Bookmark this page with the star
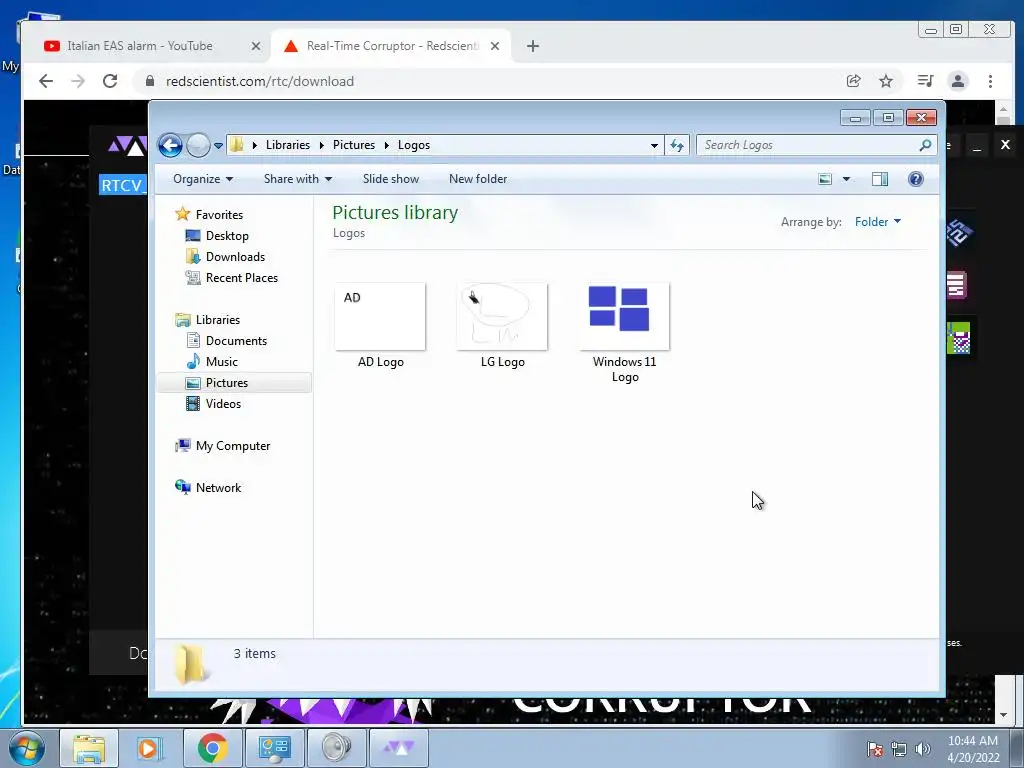 click(x=886, y=81)
